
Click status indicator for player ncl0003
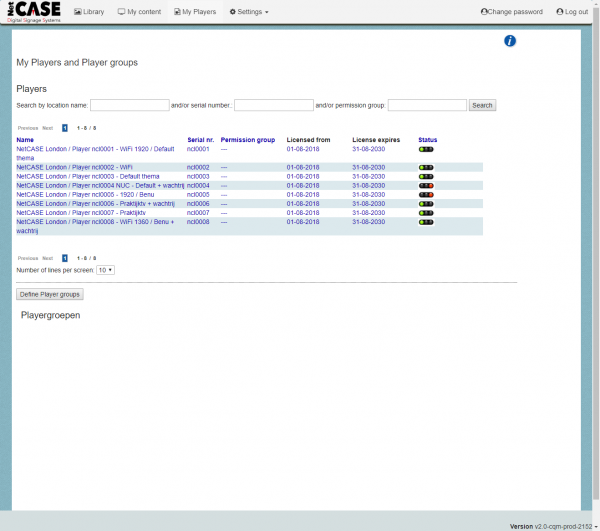426,177
